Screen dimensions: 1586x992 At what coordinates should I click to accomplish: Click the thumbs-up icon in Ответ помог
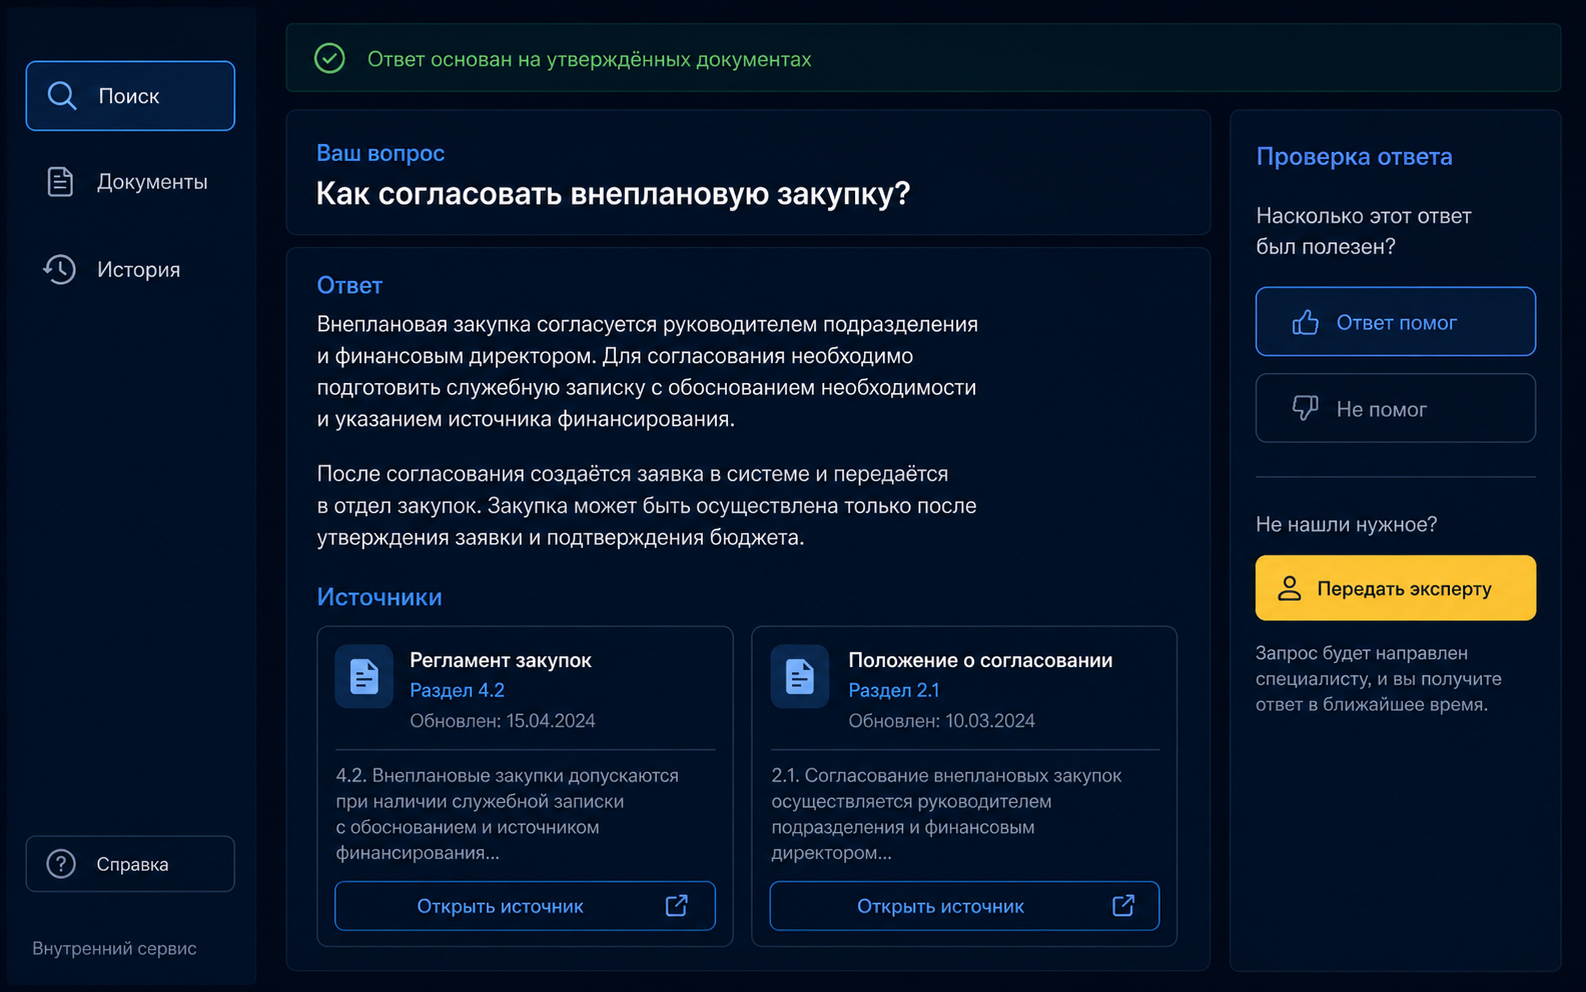coord(1305,322)
